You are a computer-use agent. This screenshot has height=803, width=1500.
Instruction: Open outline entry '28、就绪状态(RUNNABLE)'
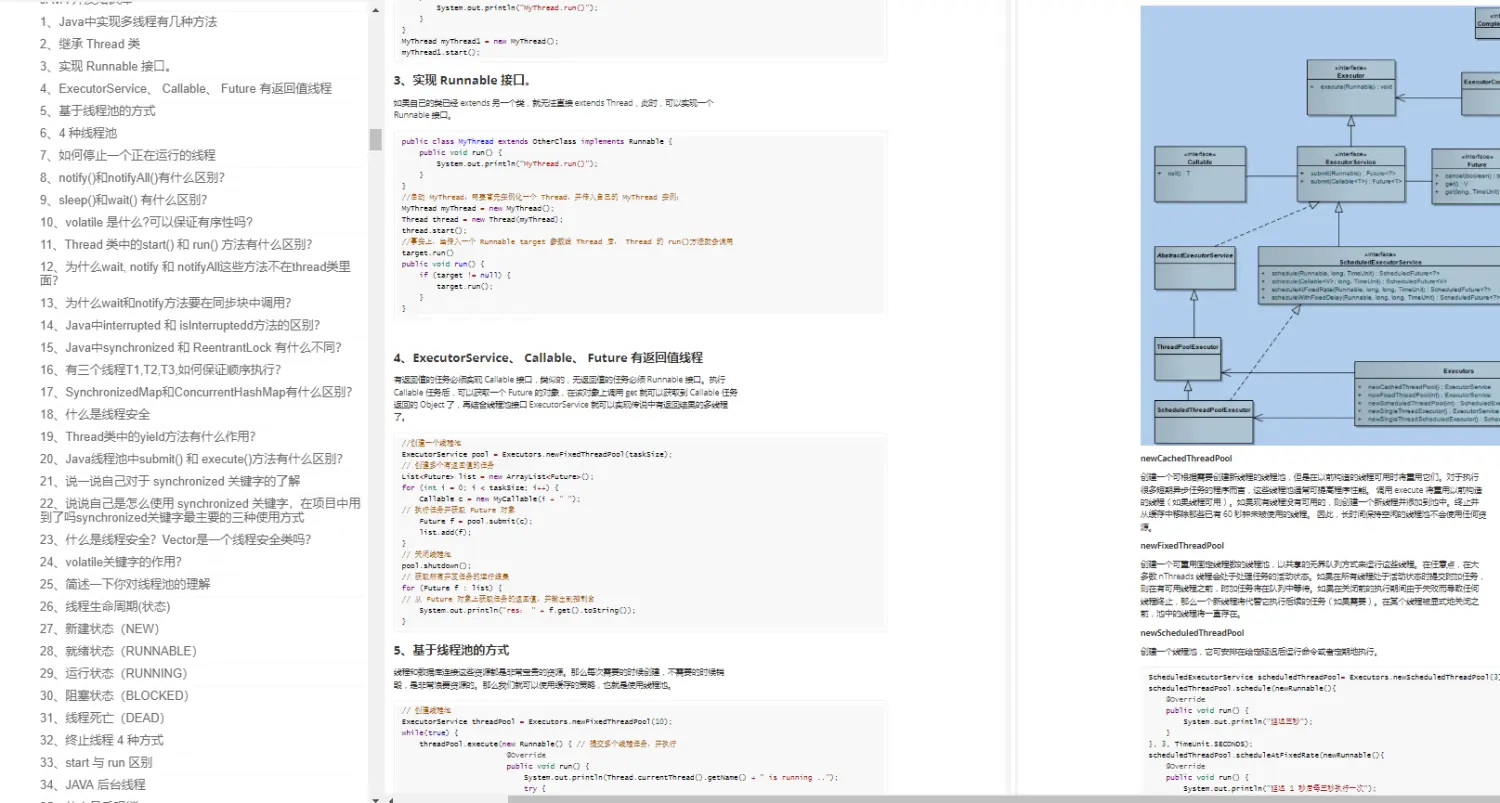119,650
